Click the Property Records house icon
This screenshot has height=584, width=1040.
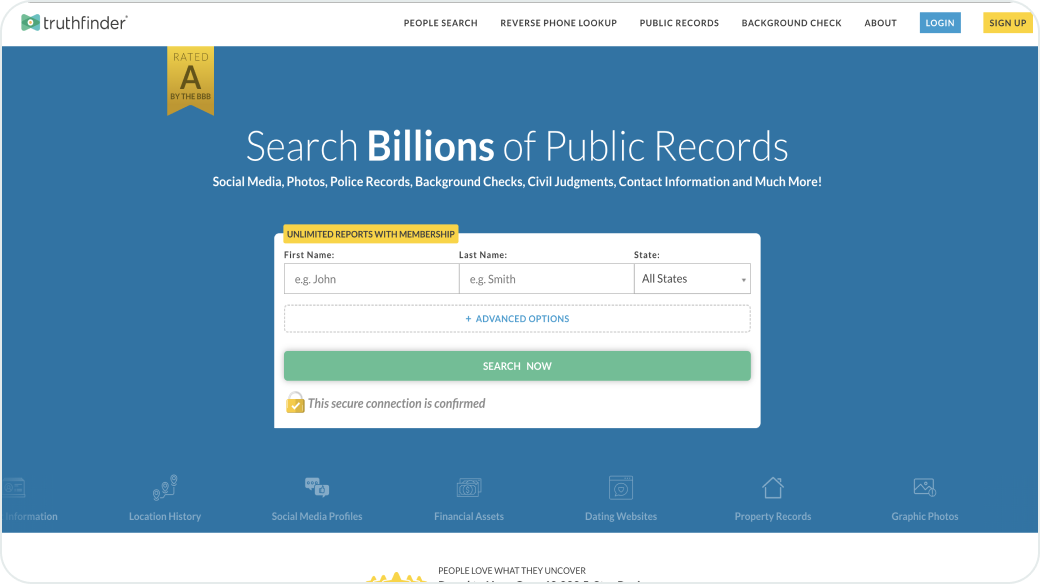coord(772,486)
